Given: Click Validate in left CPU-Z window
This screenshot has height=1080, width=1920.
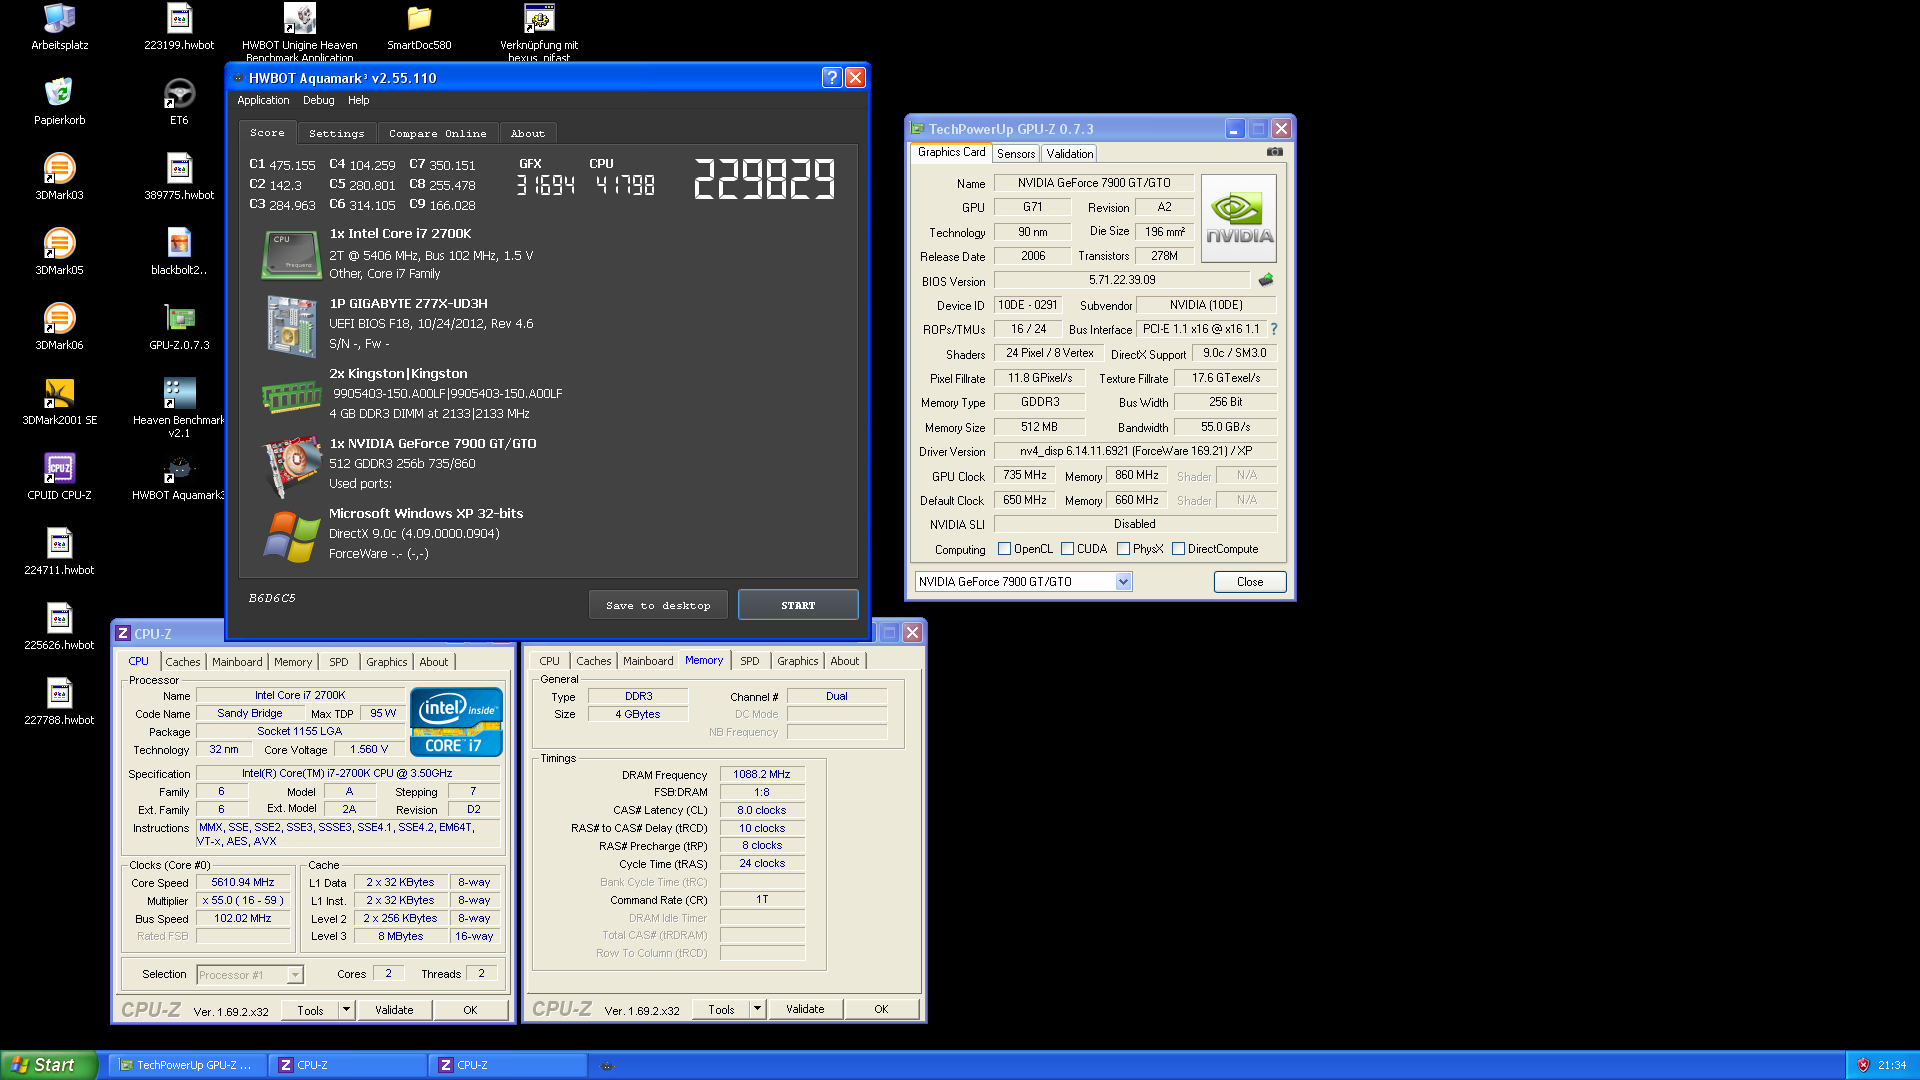Looking at the screenshot, I should click(x=394, y=1010).
